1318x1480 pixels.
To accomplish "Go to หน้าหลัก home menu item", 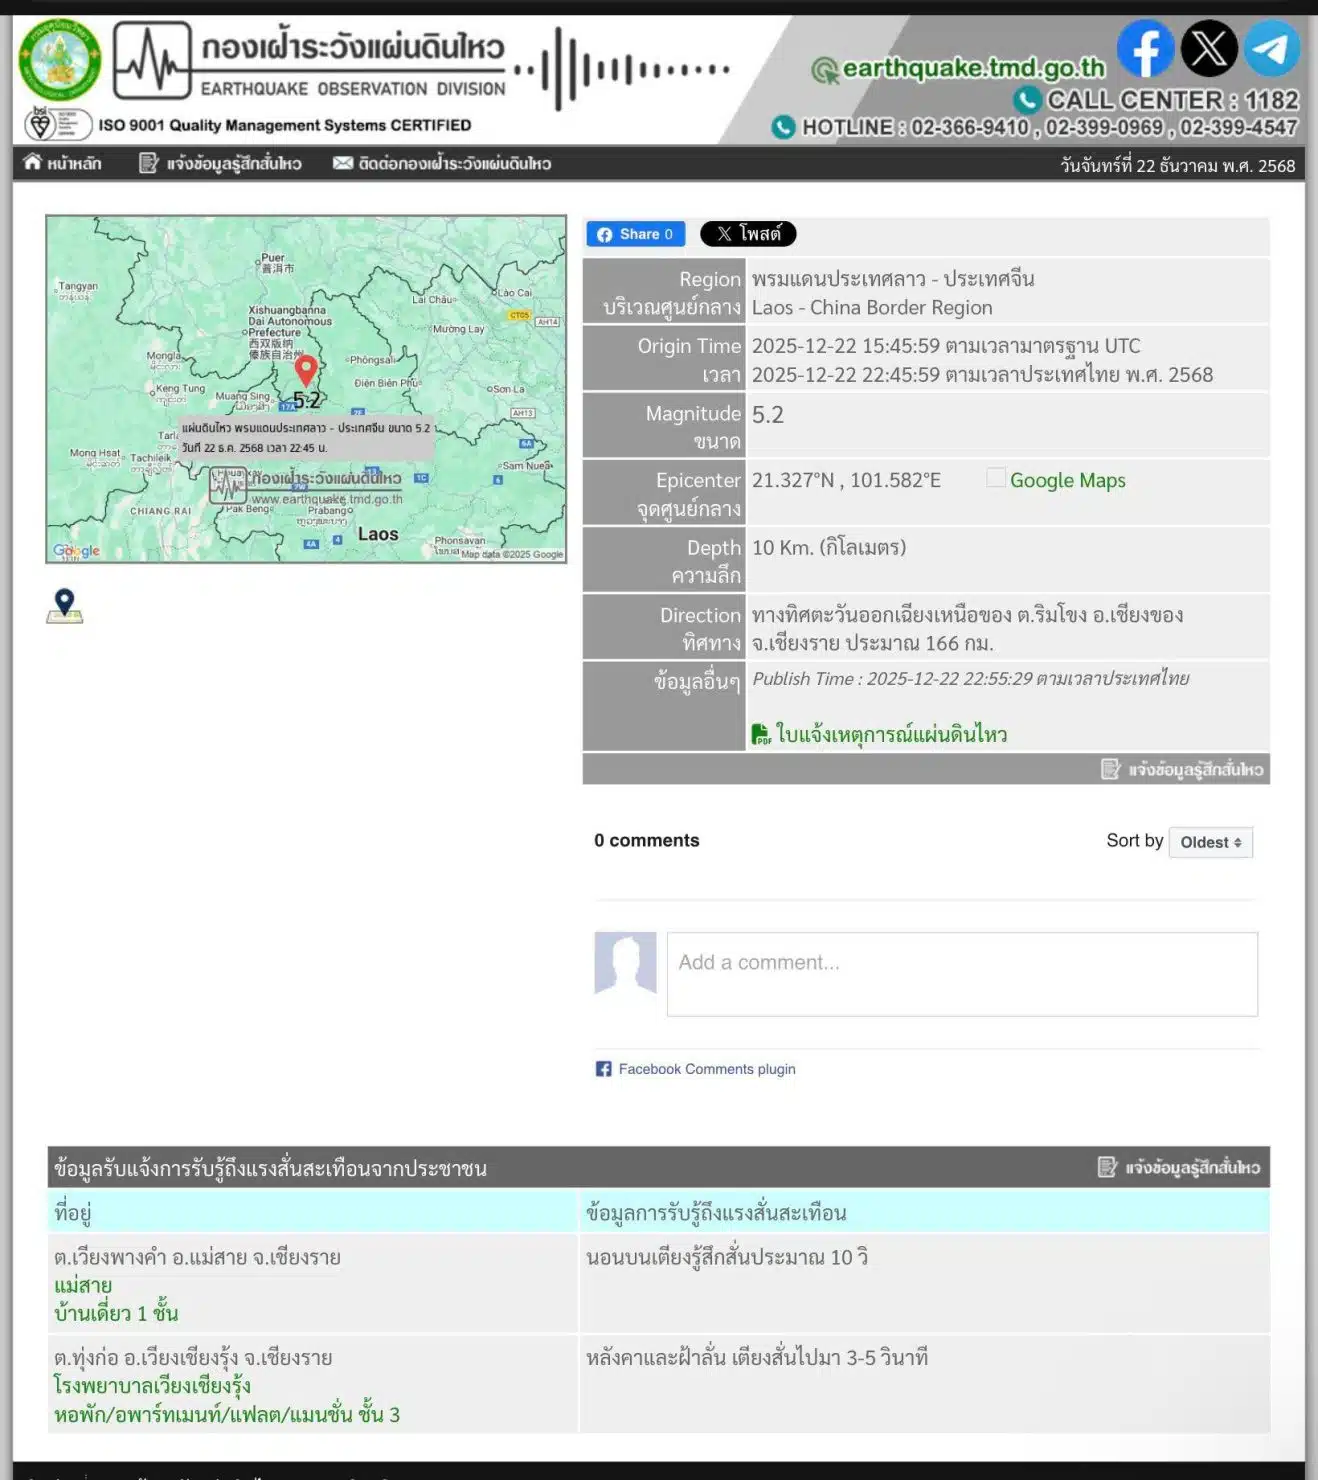I will point(62,163).
